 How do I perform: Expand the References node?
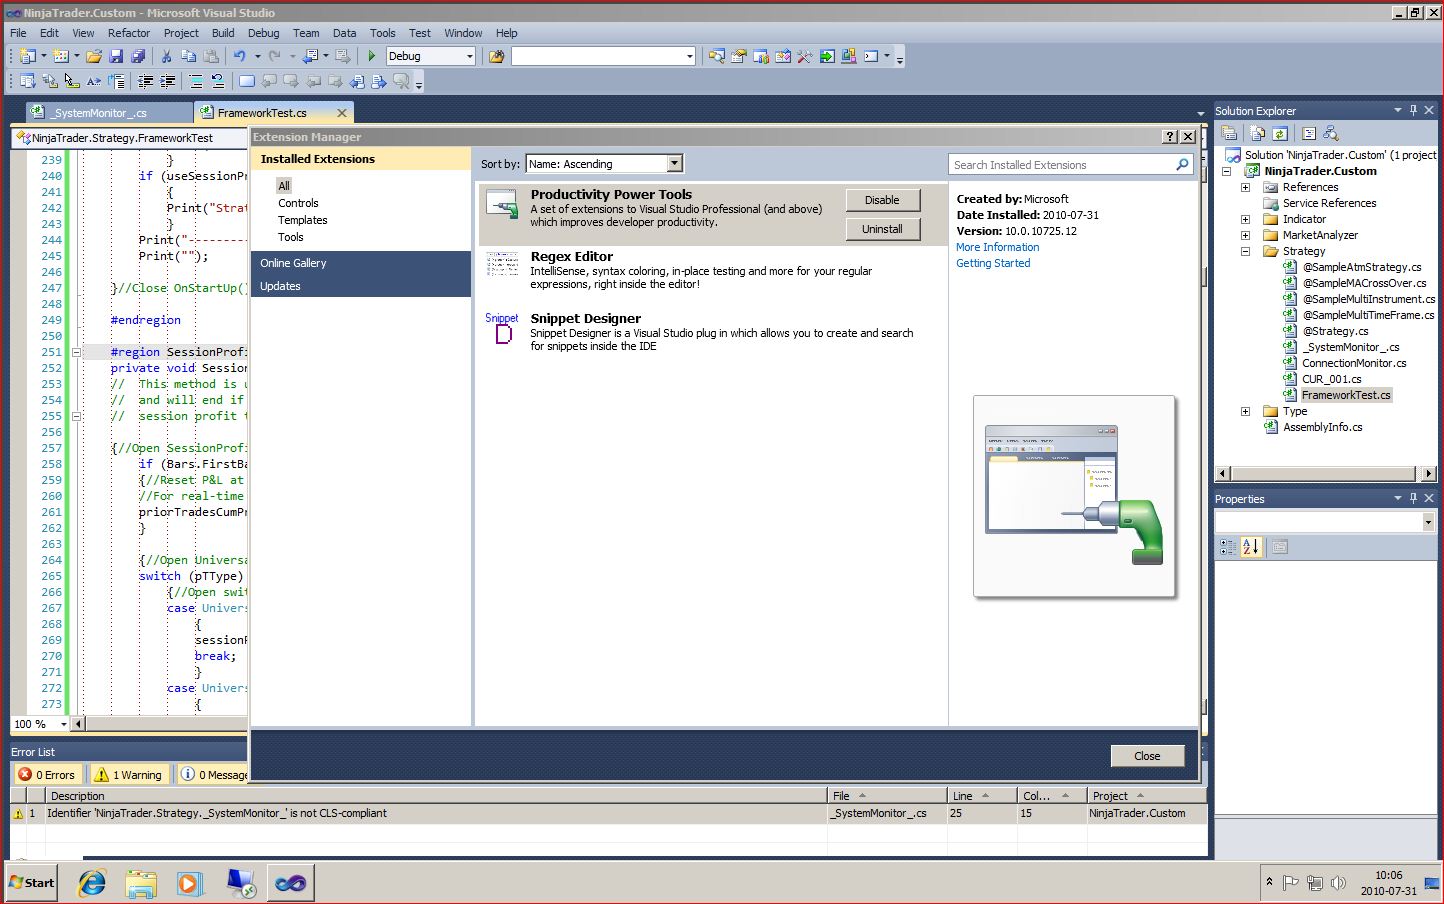[1245, 187]
